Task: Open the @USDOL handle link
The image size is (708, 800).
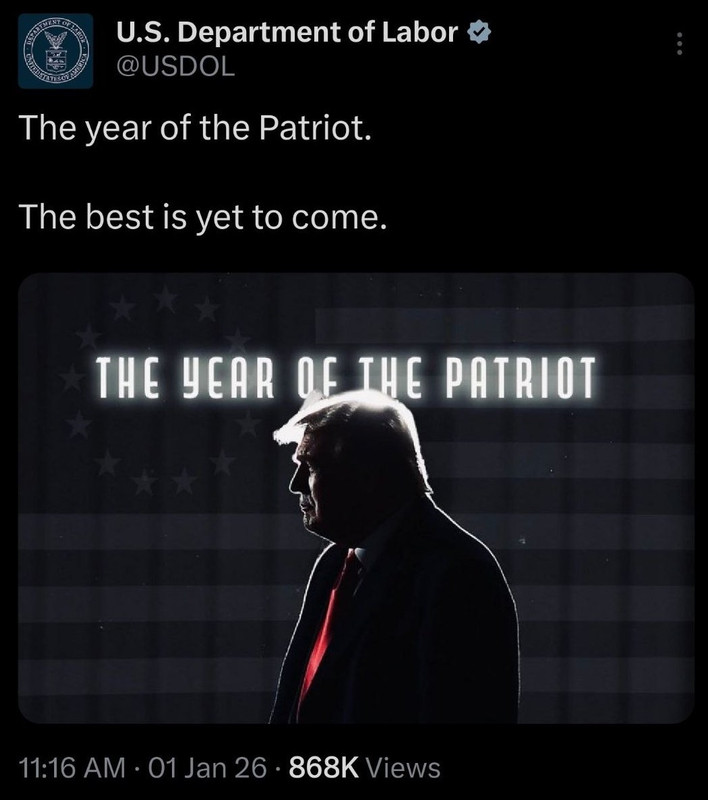Action: [x=176, y=66]
